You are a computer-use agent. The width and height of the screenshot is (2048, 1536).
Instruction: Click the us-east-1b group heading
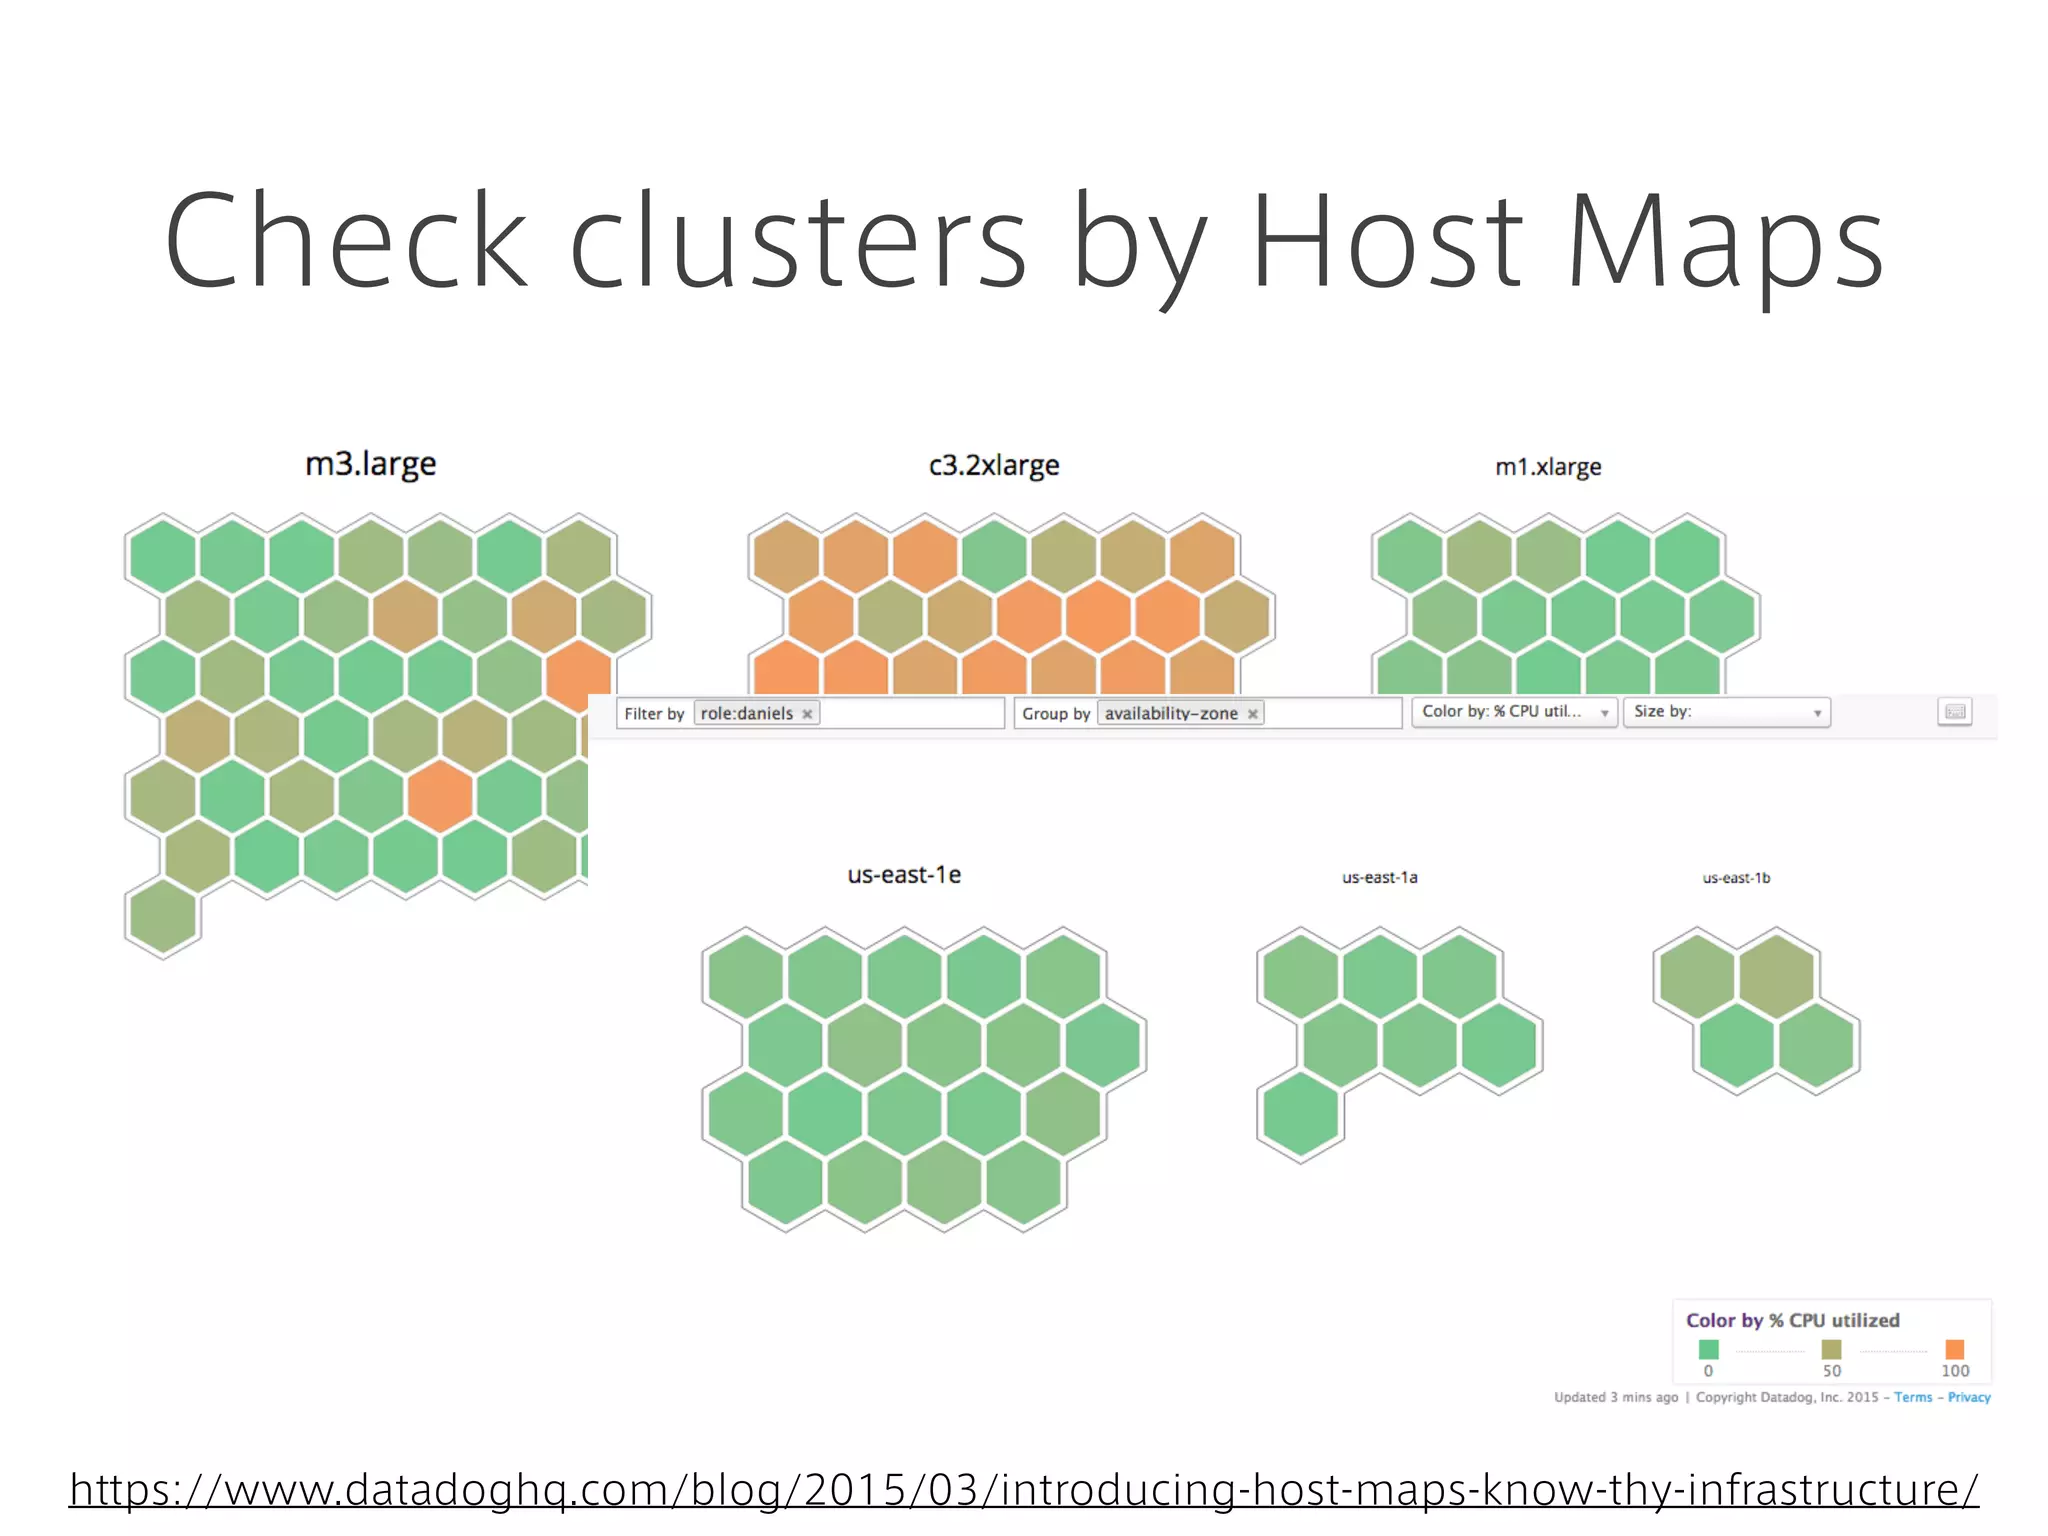[x=1736, y=878]
